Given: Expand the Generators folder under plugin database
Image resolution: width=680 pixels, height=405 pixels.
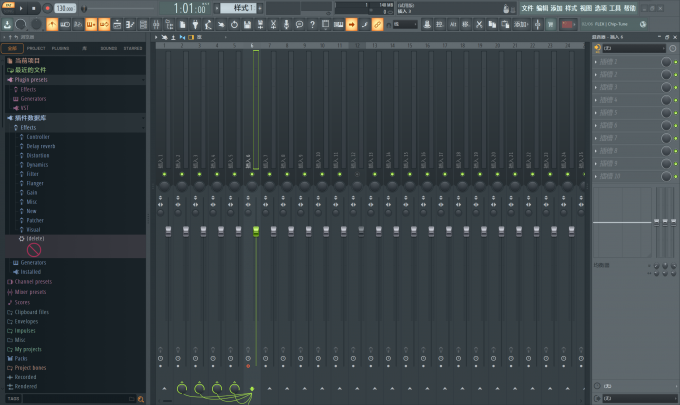Looking at the screenshot, I should pyautogui.click(x=33, y=263).
